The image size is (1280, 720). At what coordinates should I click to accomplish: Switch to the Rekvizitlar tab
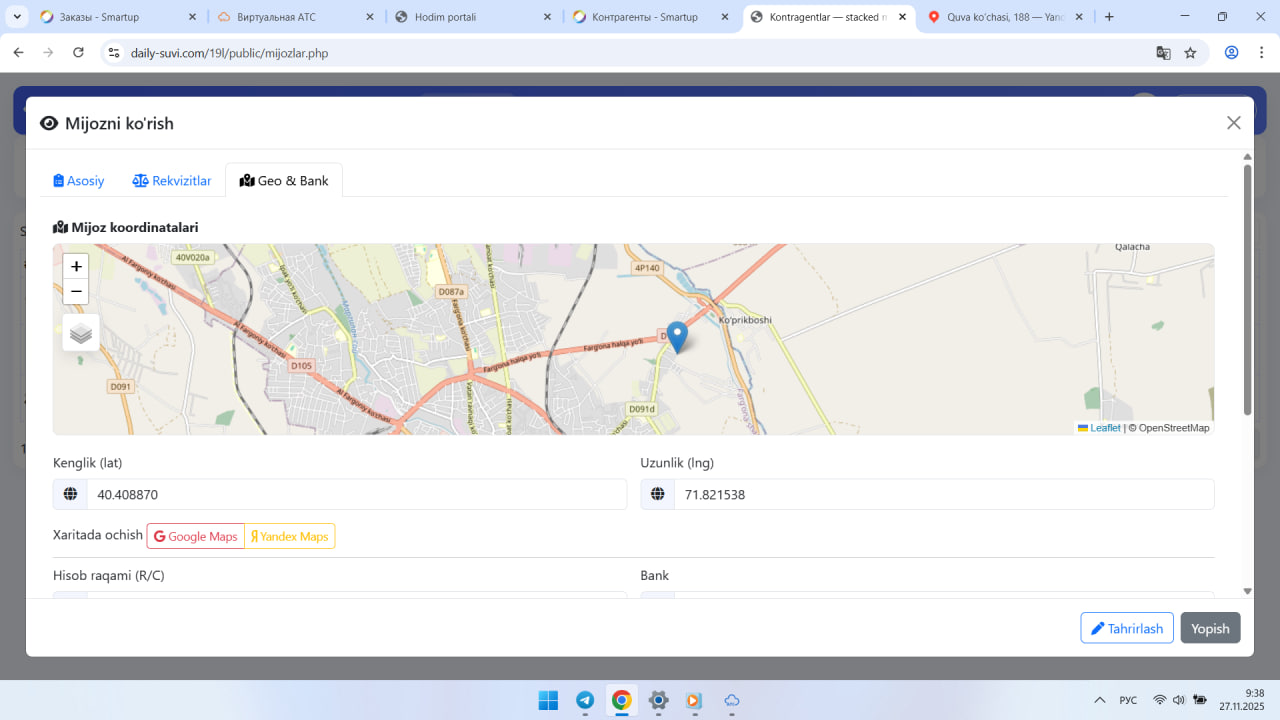(x=172, y=181)
